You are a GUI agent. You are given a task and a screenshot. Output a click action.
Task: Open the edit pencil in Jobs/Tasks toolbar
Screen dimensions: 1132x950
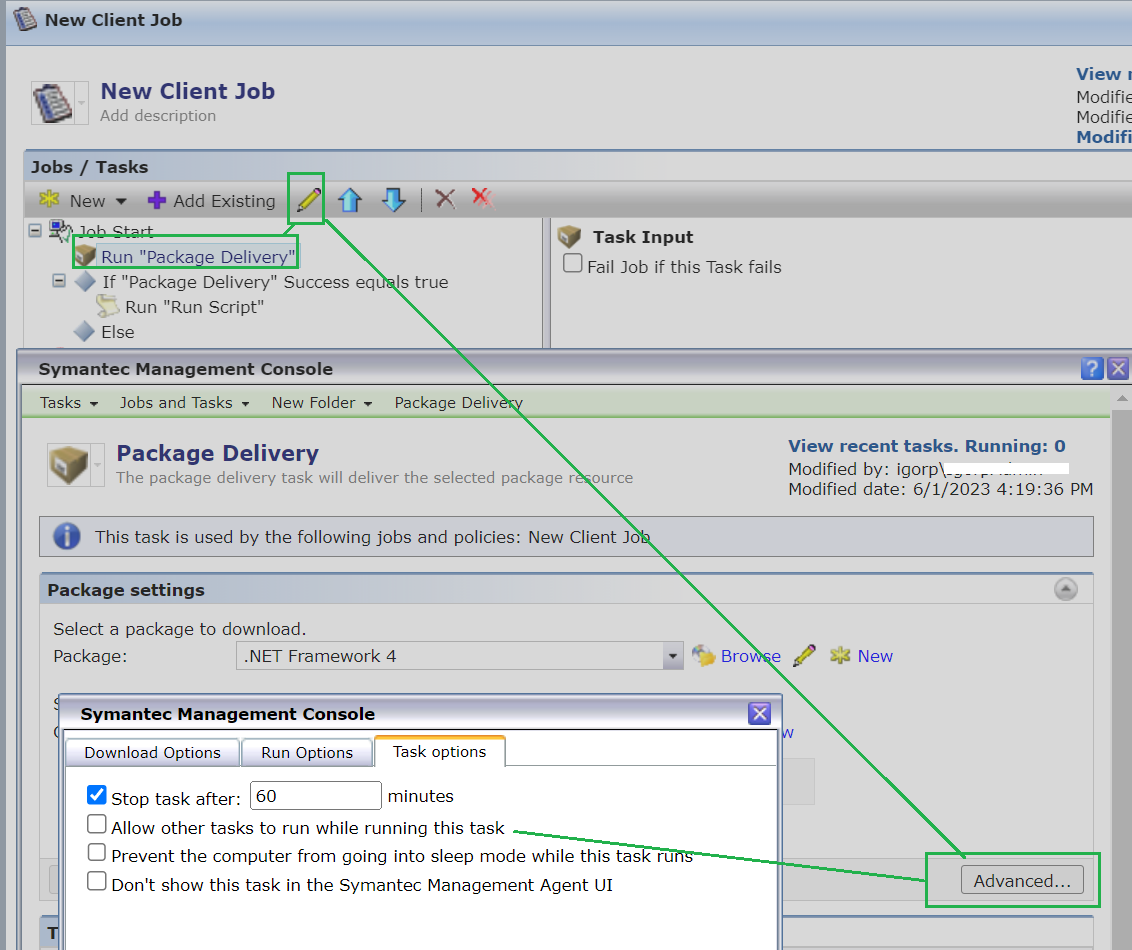click(306, 199)
